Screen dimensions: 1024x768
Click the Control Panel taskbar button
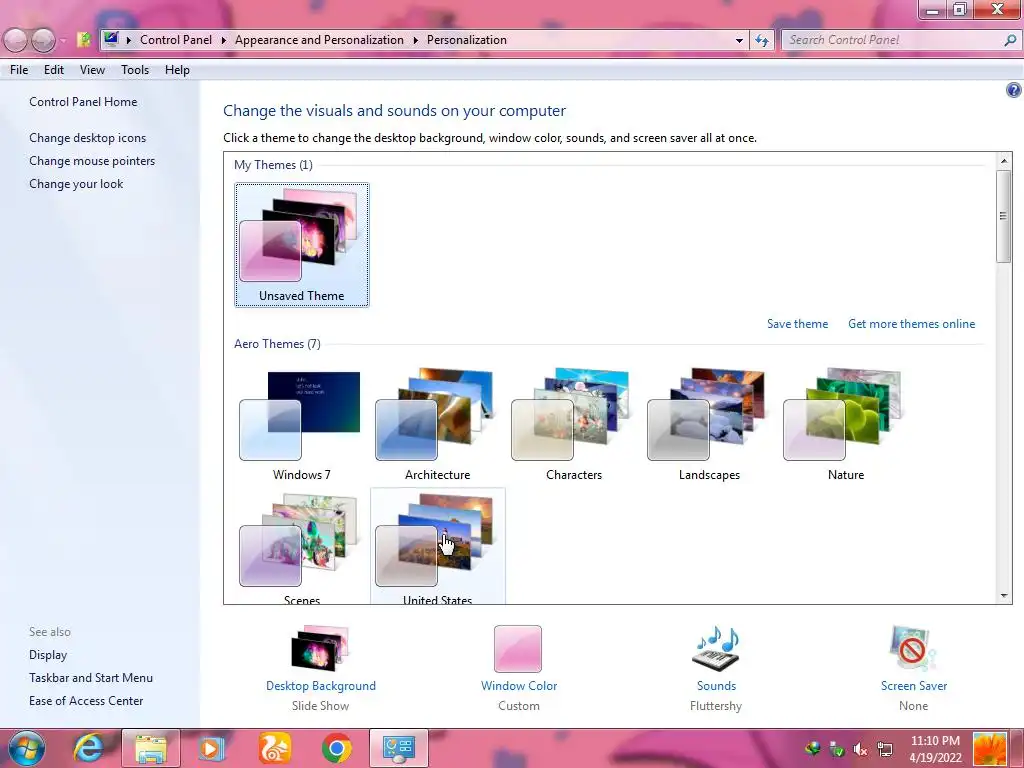(x=399, y=748)
